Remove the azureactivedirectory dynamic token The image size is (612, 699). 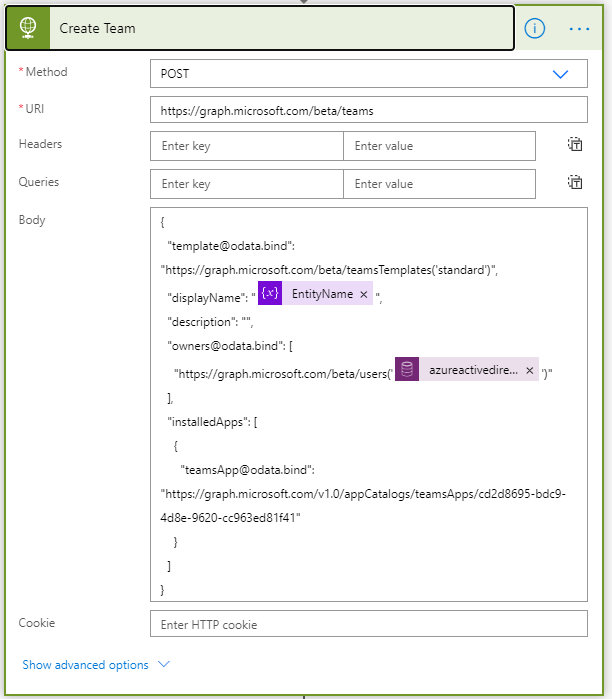[529, 370]
